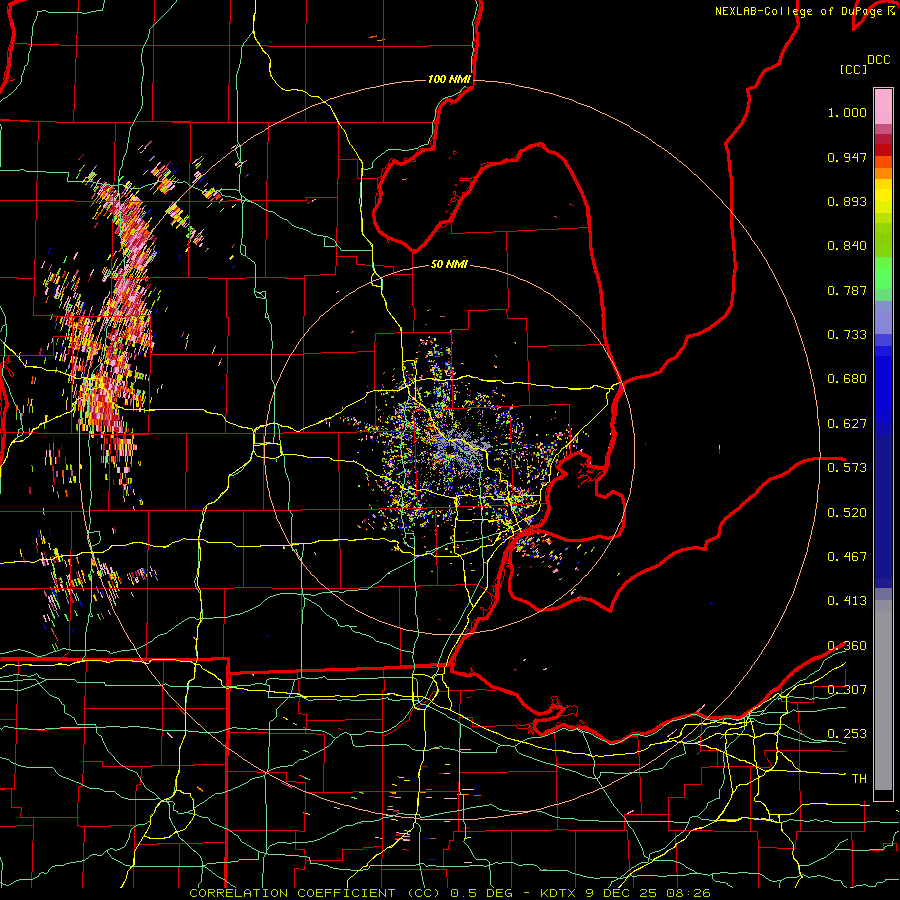
Task: Click the 0.360 scale value
Action: 847,646
